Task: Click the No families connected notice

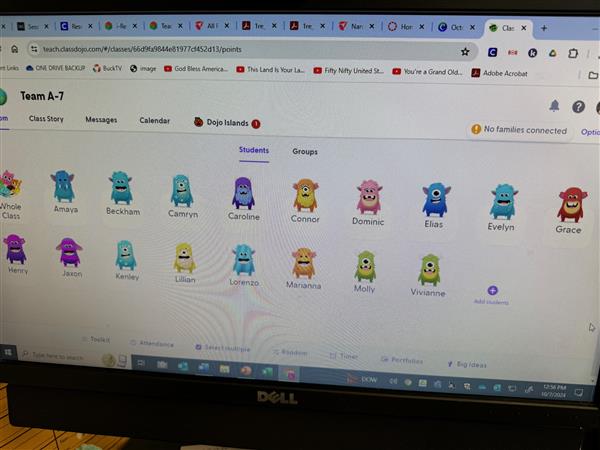Action: 519,130
